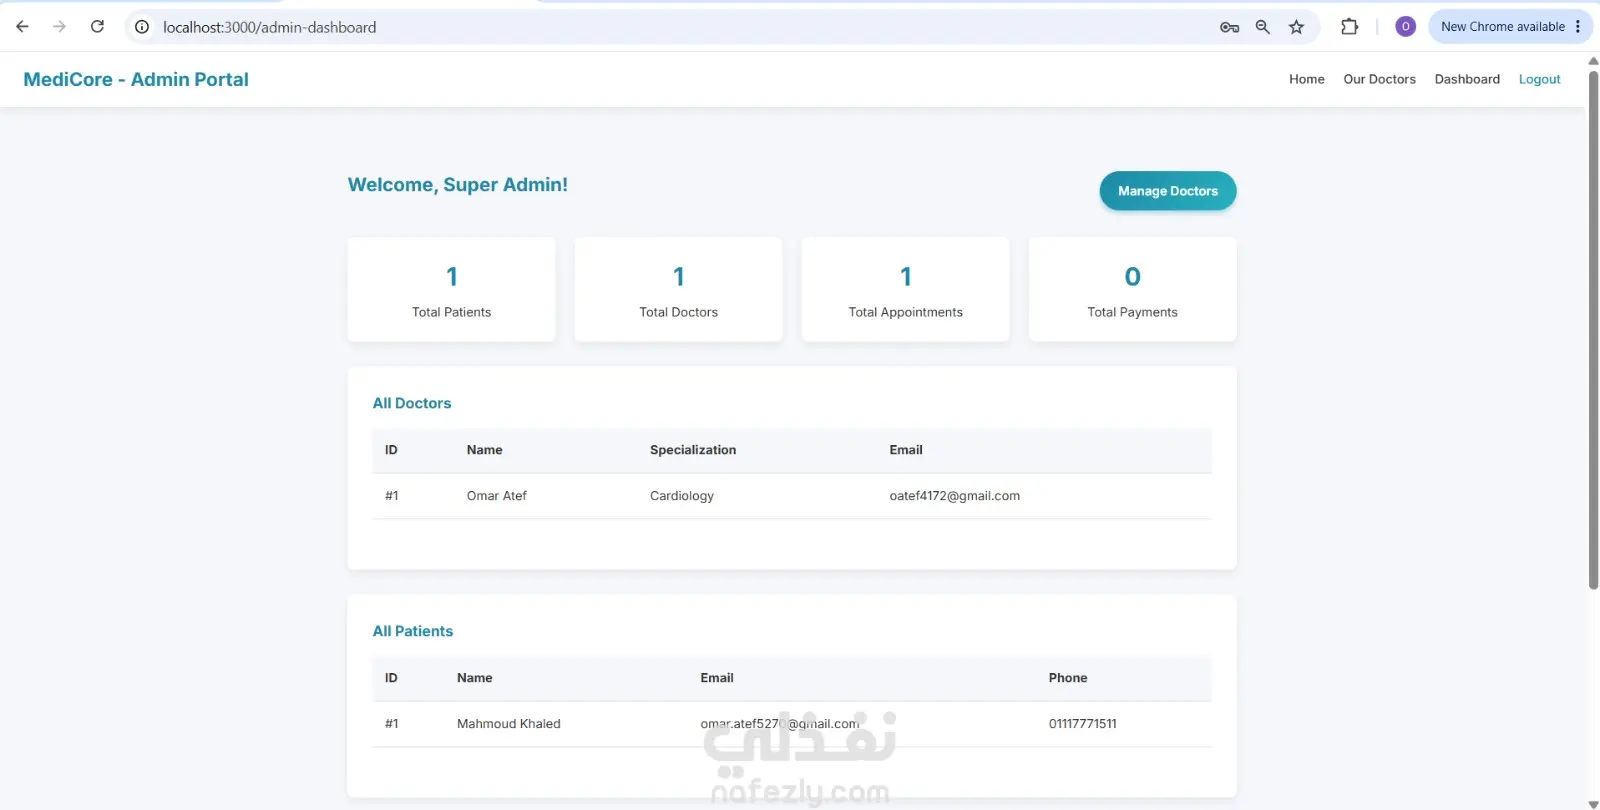This screenshot has width=1600, height=810.
Task: Select the Total Patients stat card
Action: coord(451,289)
